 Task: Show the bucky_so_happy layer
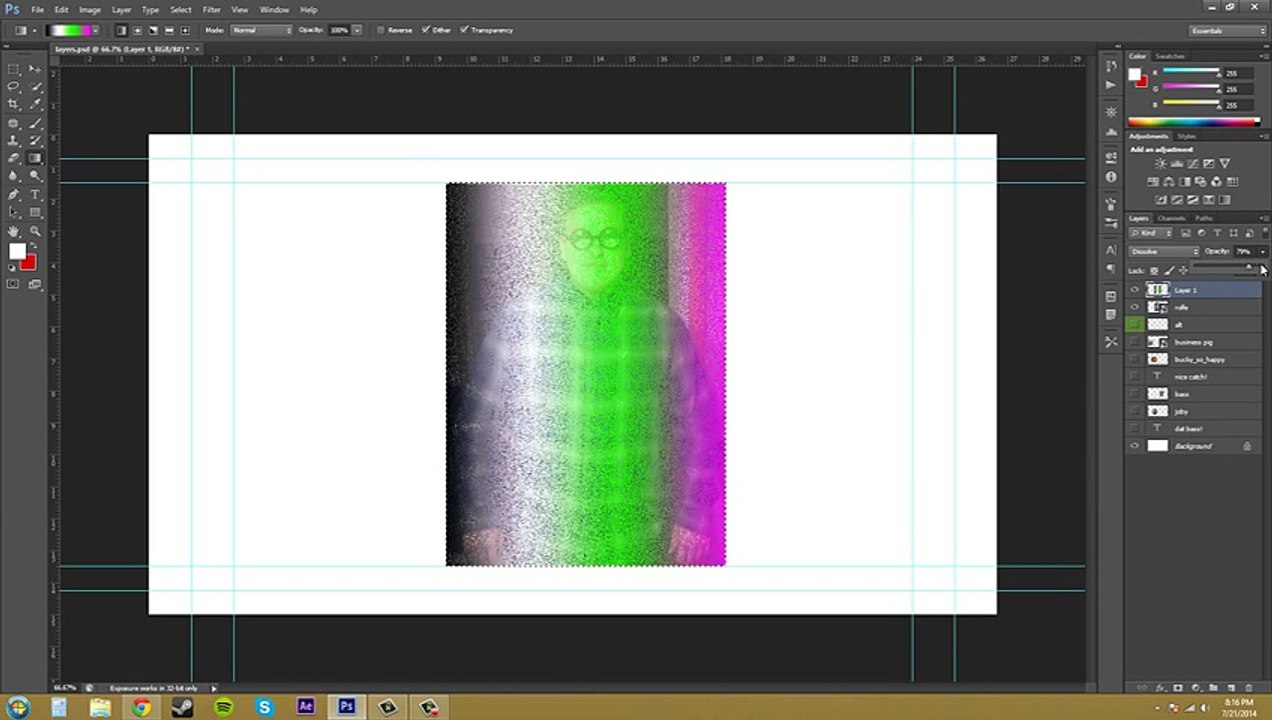click(x=1135, y=359)
